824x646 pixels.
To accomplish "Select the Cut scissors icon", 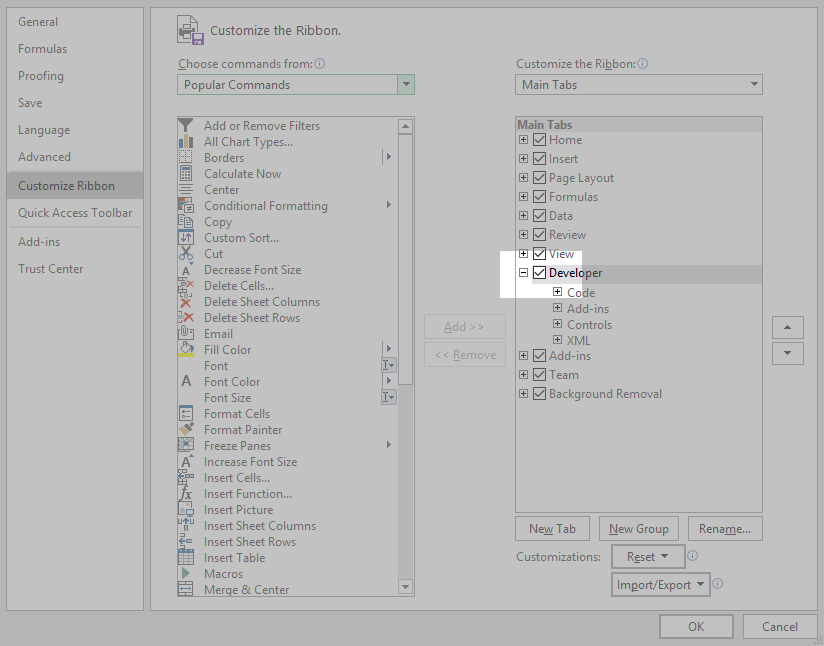I will coord(186,254).
